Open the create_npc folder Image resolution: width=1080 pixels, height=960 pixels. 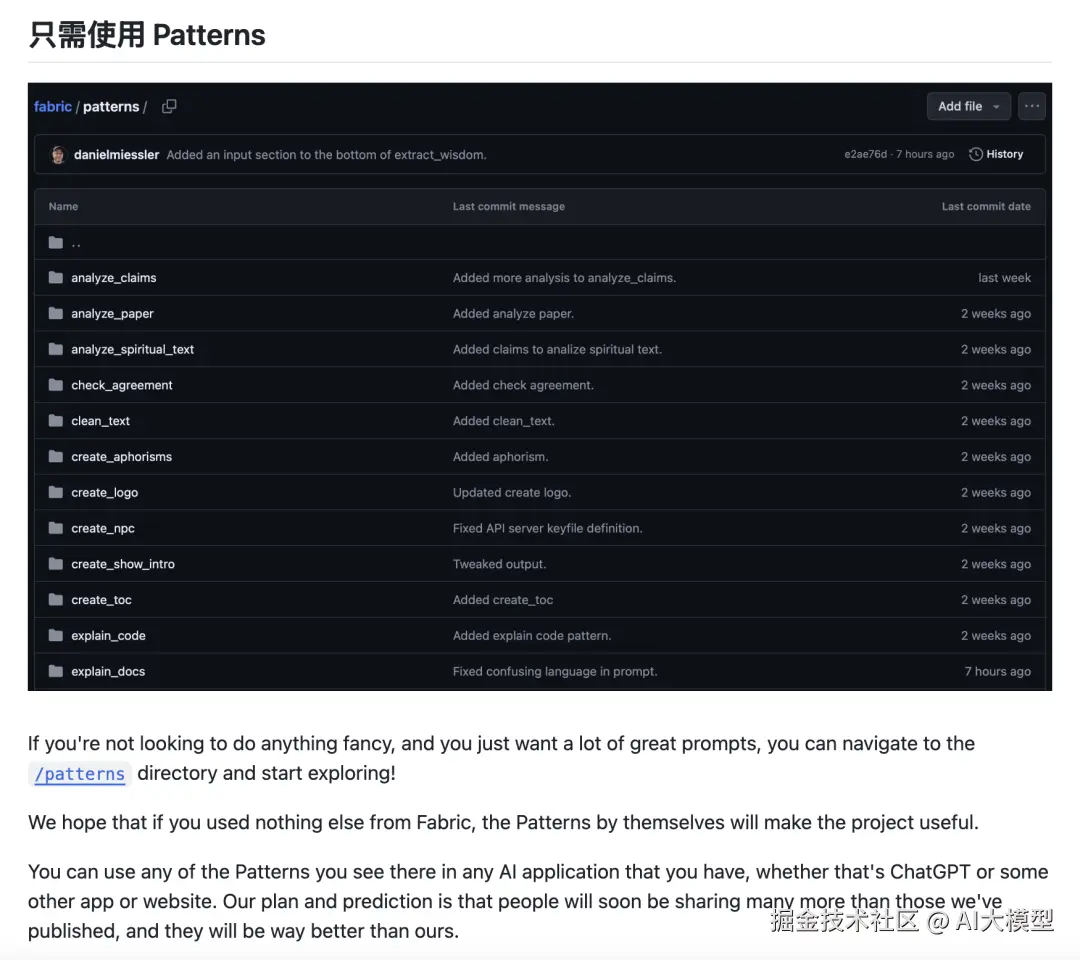pos(102,529)
